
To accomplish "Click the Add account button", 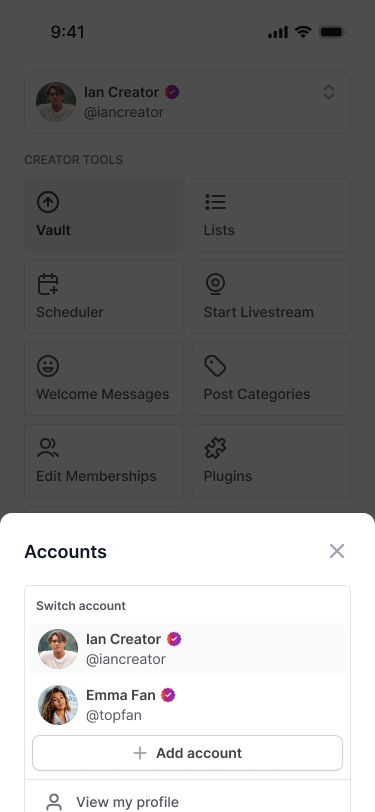I will [x=188, y=753].
